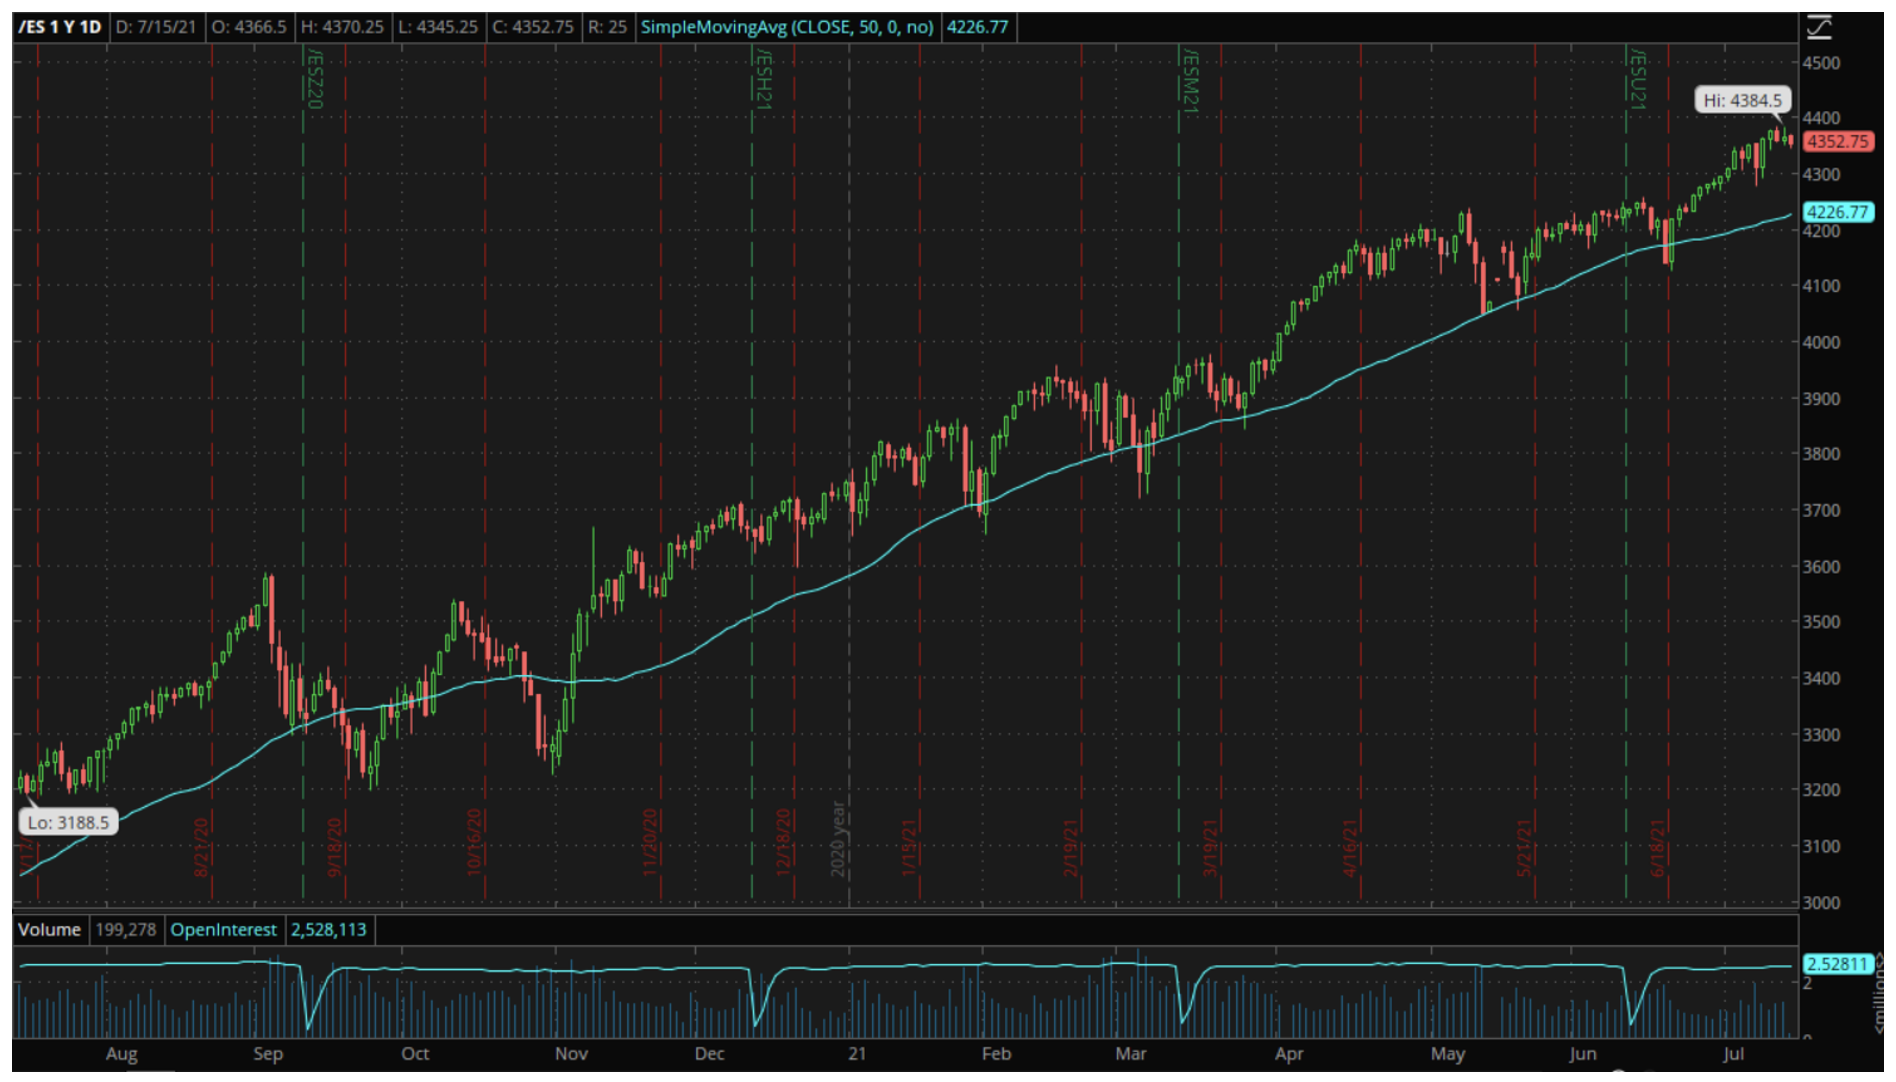Click the /ESZ20 contract rollover label
This screenshot has height=1082, width=1896.
(x=314, y=78)
